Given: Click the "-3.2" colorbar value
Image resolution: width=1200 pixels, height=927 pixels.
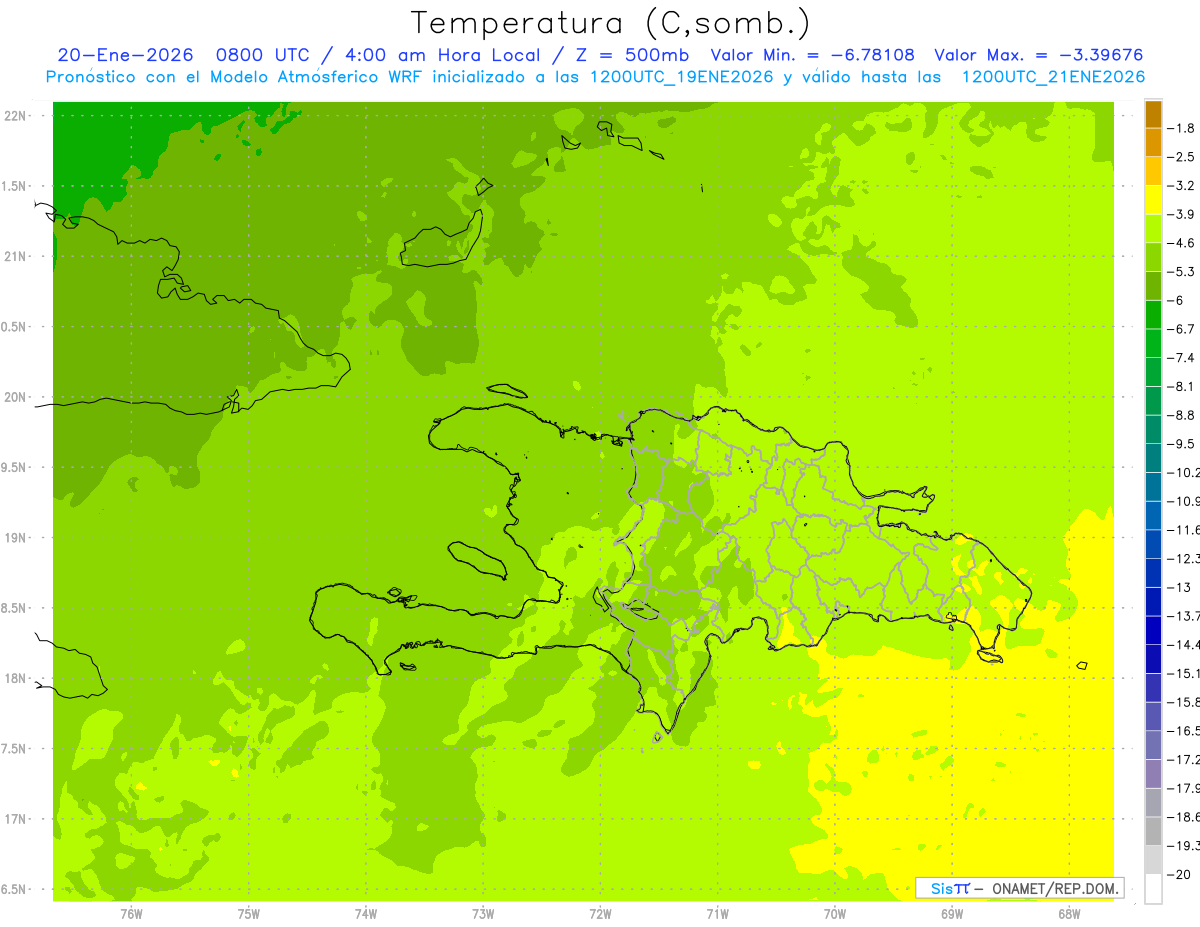Looking at the screenshot, I should tap(1182, 186).
